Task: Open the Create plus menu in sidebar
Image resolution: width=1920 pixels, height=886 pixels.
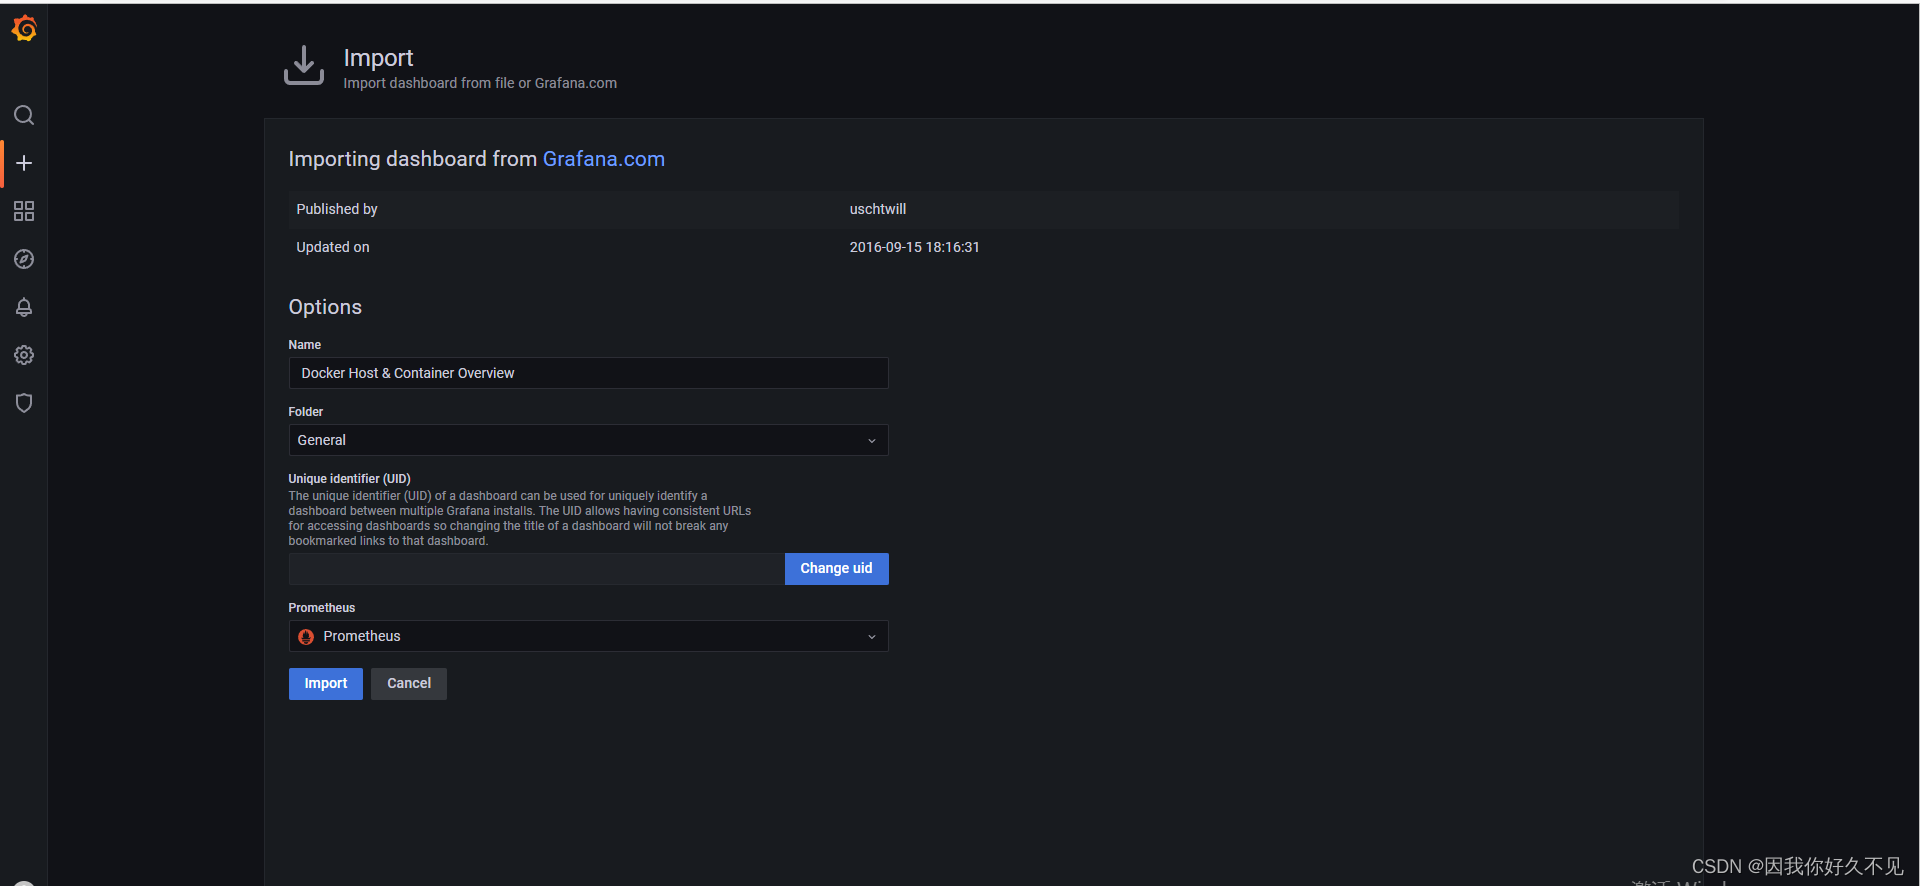Action: click(x=24, y=163)
